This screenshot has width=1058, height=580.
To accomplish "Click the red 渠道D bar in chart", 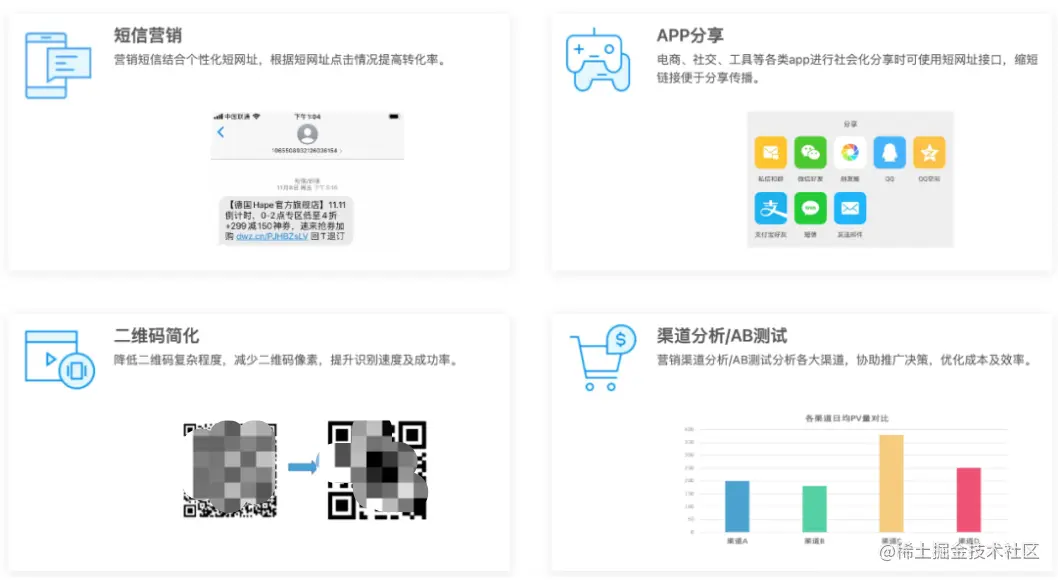I will click(x=969, y=500).
